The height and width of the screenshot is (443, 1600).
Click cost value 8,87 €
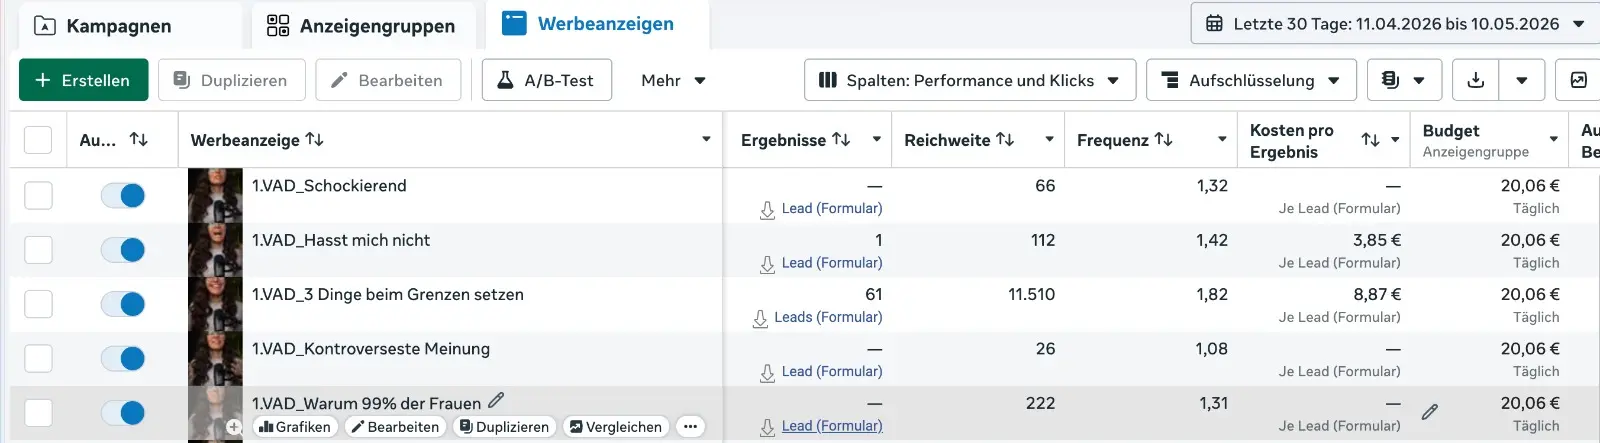tap(1377, 295)
